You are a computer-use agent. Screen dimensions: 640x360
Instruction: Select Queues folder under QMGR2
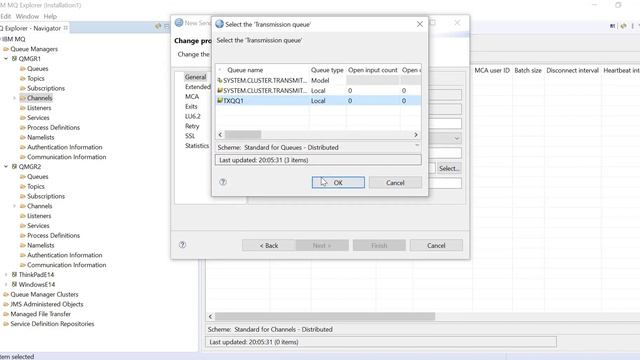[38, 176]
